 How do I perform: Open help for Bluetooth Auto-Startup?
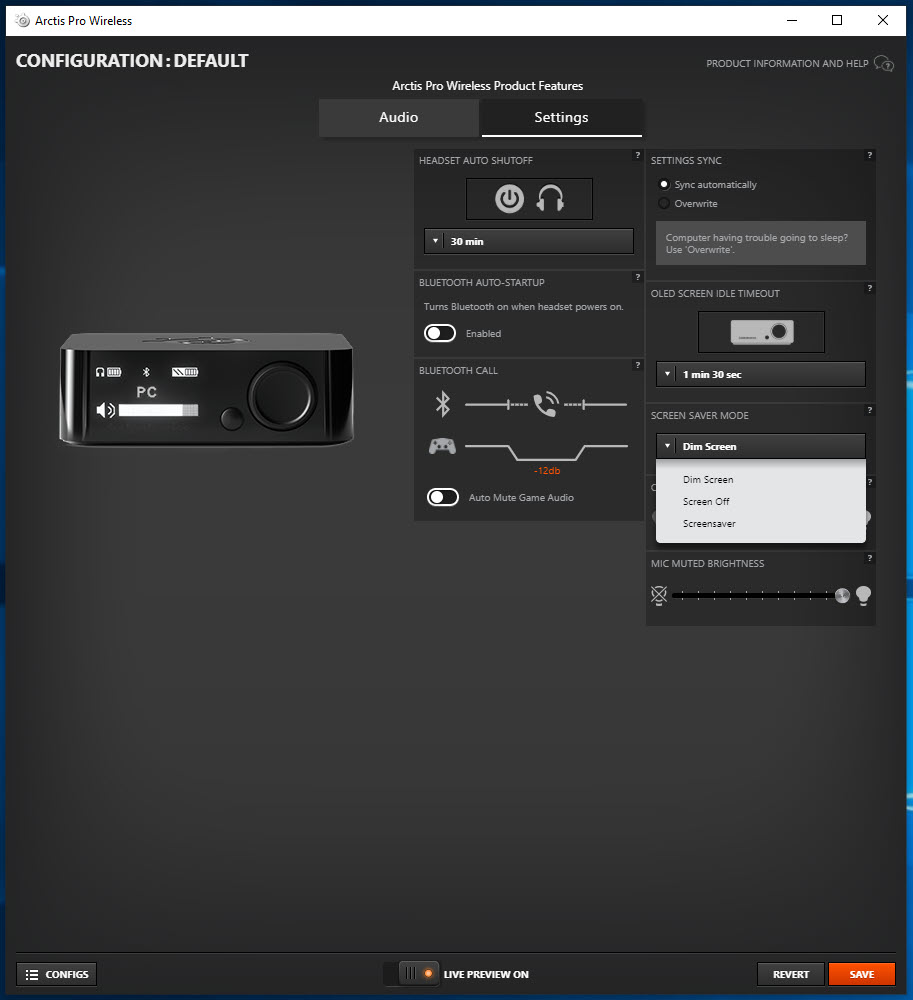[637, 277]
